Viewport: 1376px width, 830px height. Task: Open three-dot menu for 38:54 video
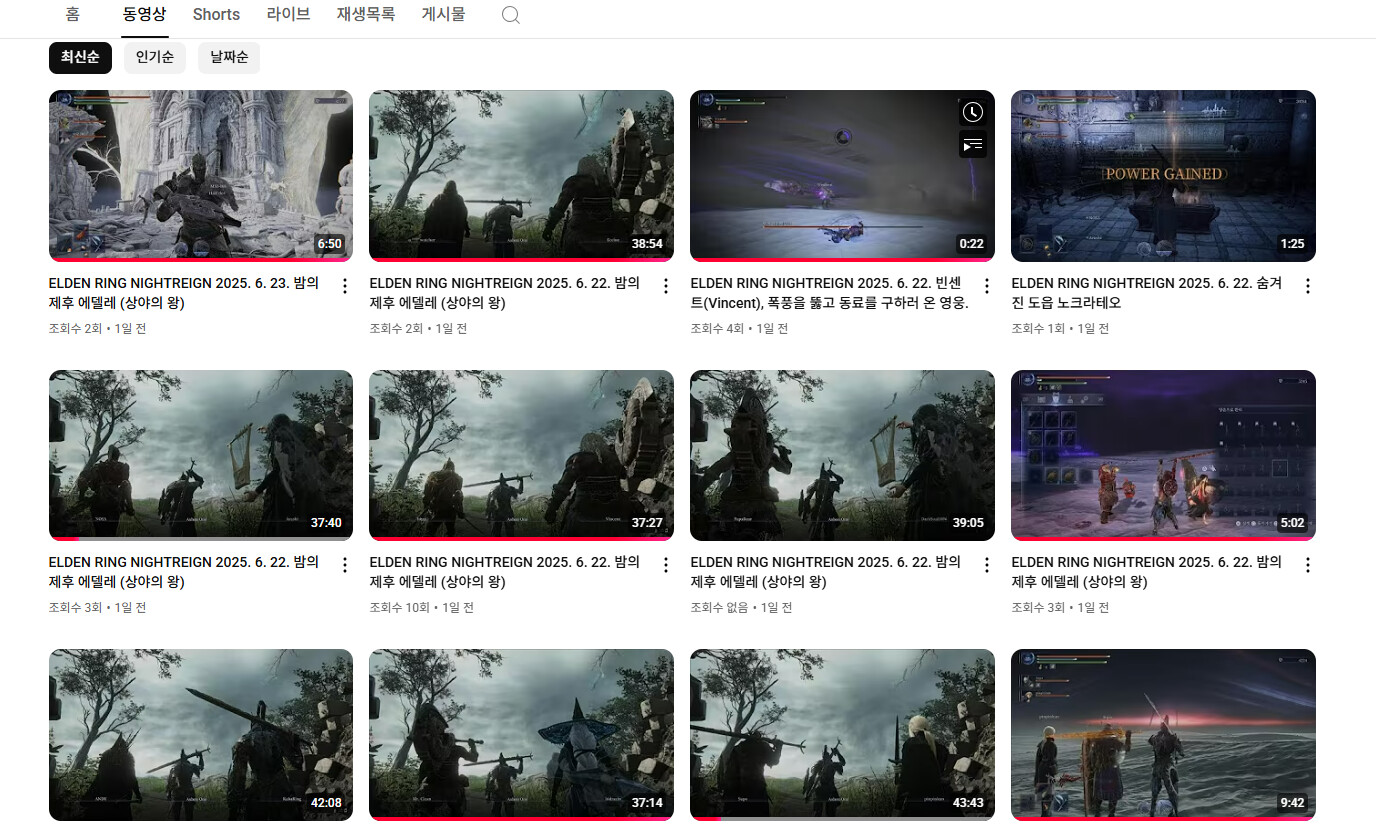click(x=666, y=287)
